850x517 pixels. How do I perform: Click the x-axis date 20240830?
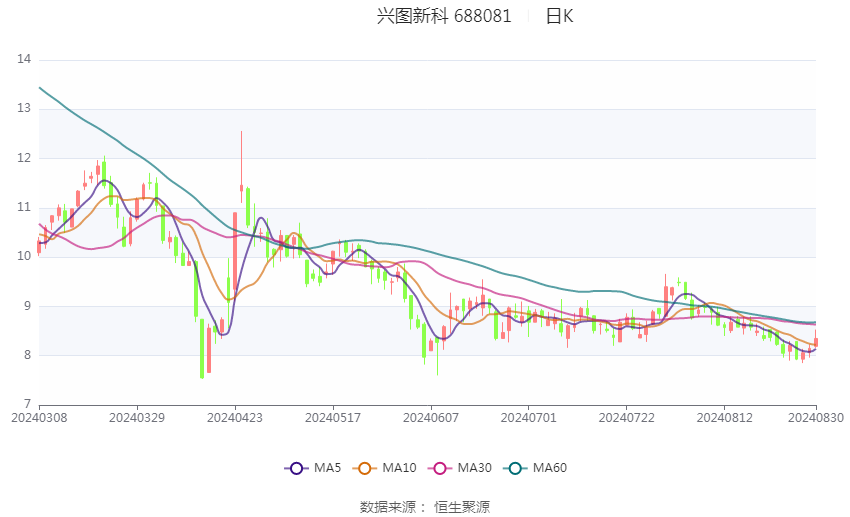coord(816,418)
